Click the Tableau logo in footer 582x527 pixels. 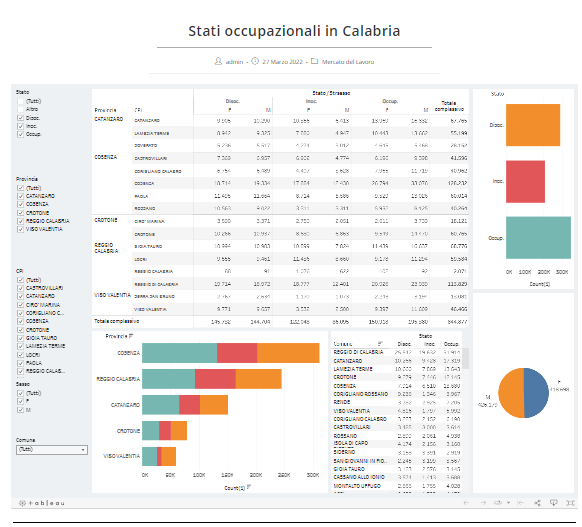tap(42, 503)
